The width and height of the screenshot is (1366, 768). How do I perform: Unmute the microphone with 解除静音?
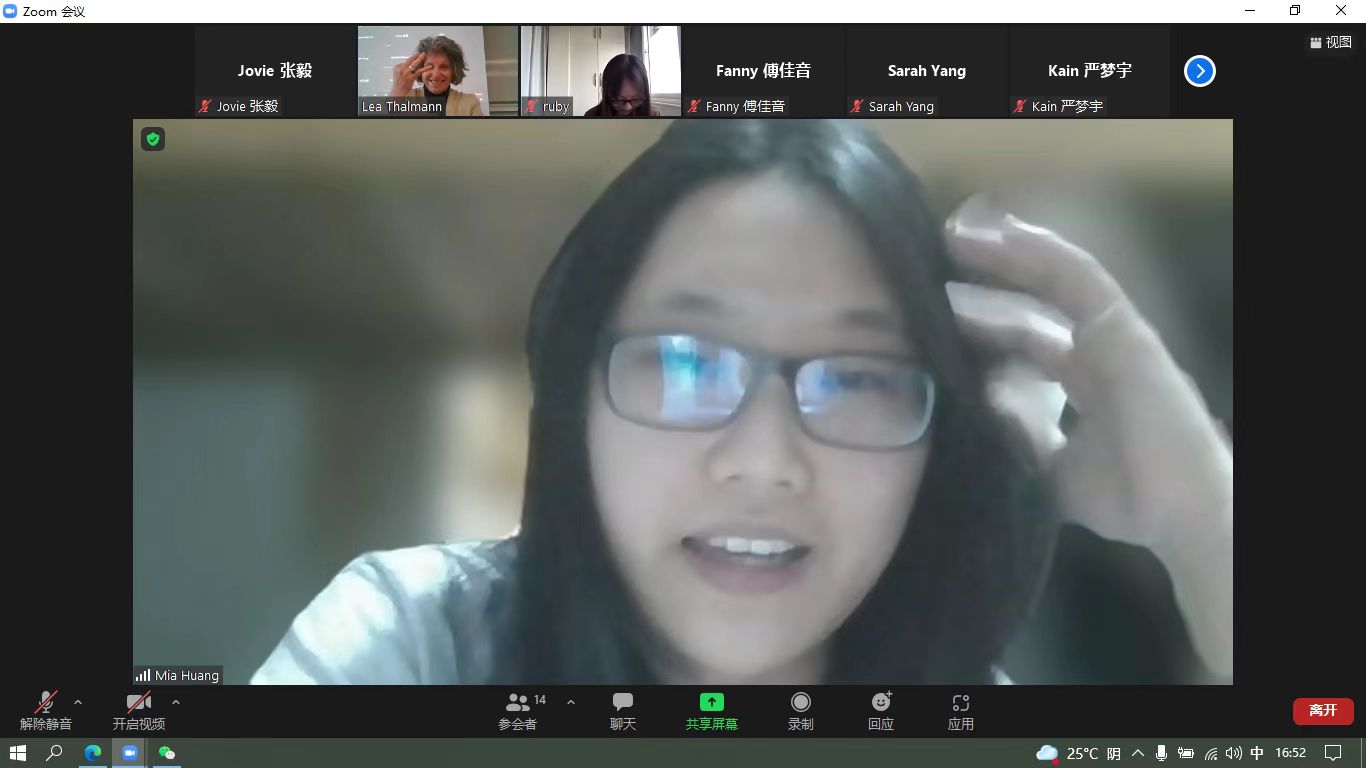point(46,711)
